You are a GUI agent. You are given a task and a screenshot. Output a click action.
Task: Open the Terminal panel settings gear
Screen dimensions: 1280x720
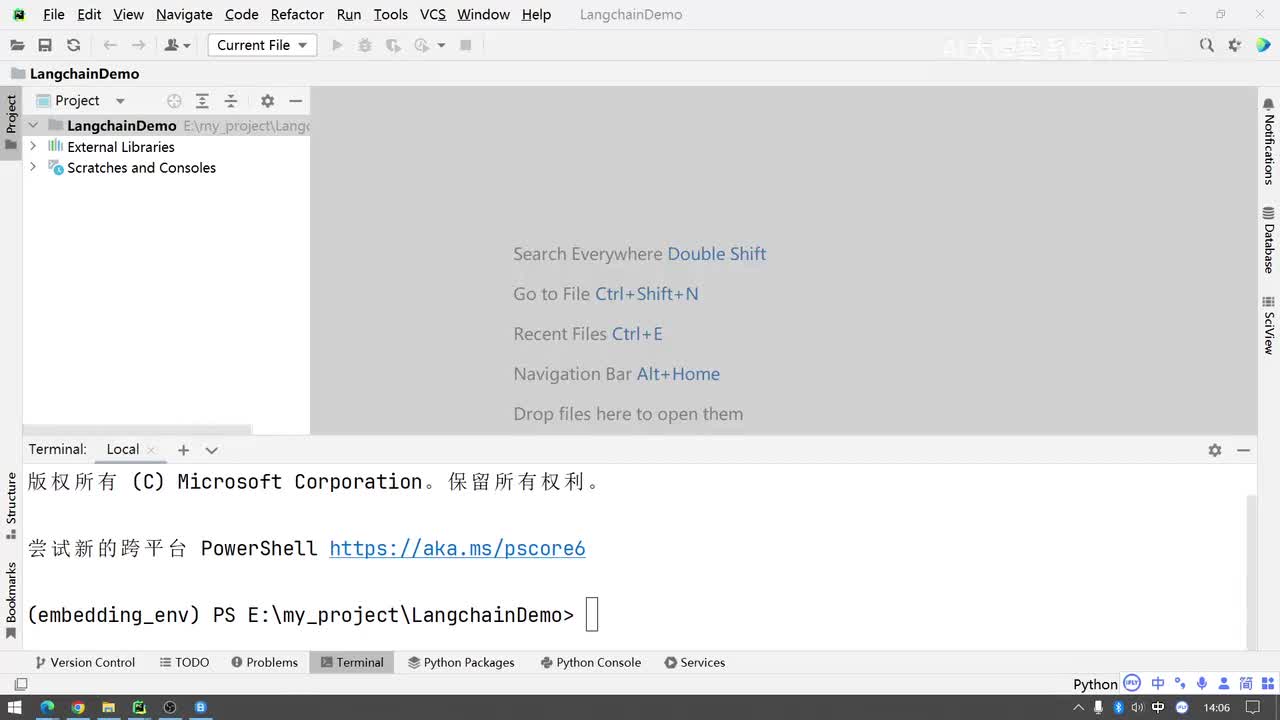[x=1215, y=450]
